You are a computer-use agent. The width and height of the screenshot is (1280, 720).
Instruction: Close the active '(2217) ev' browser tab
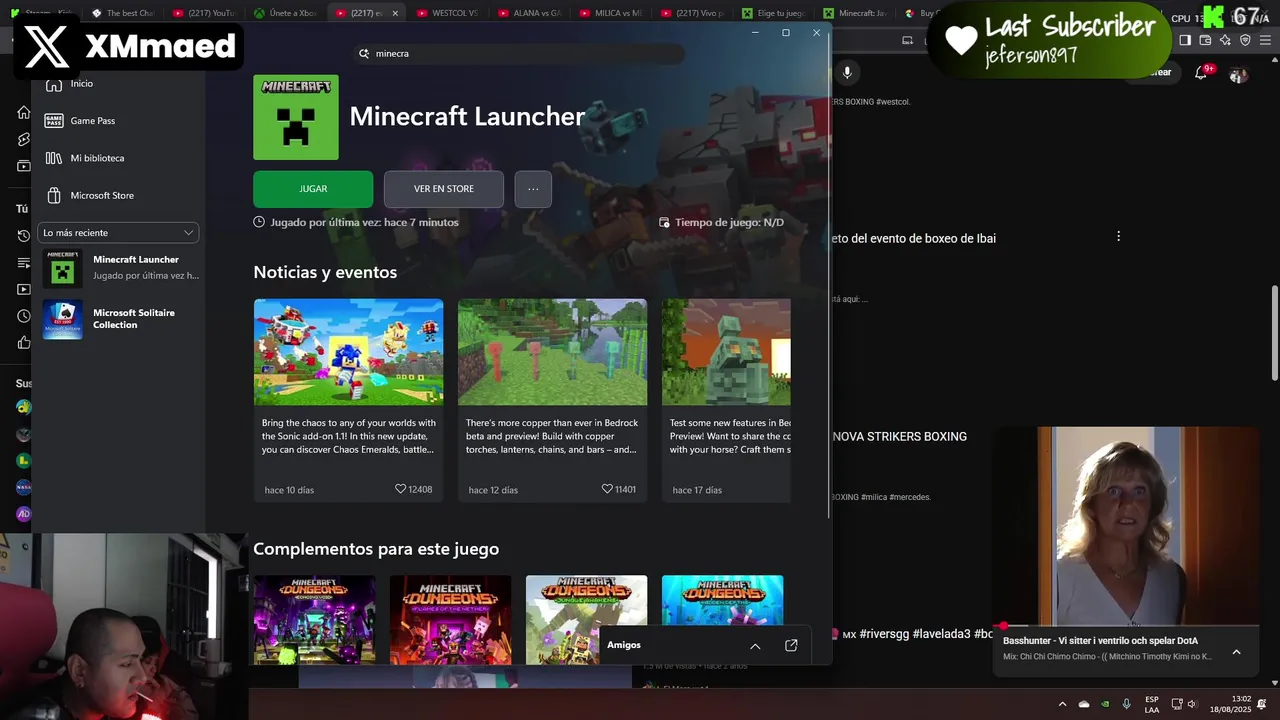click(x=395, y=13)
